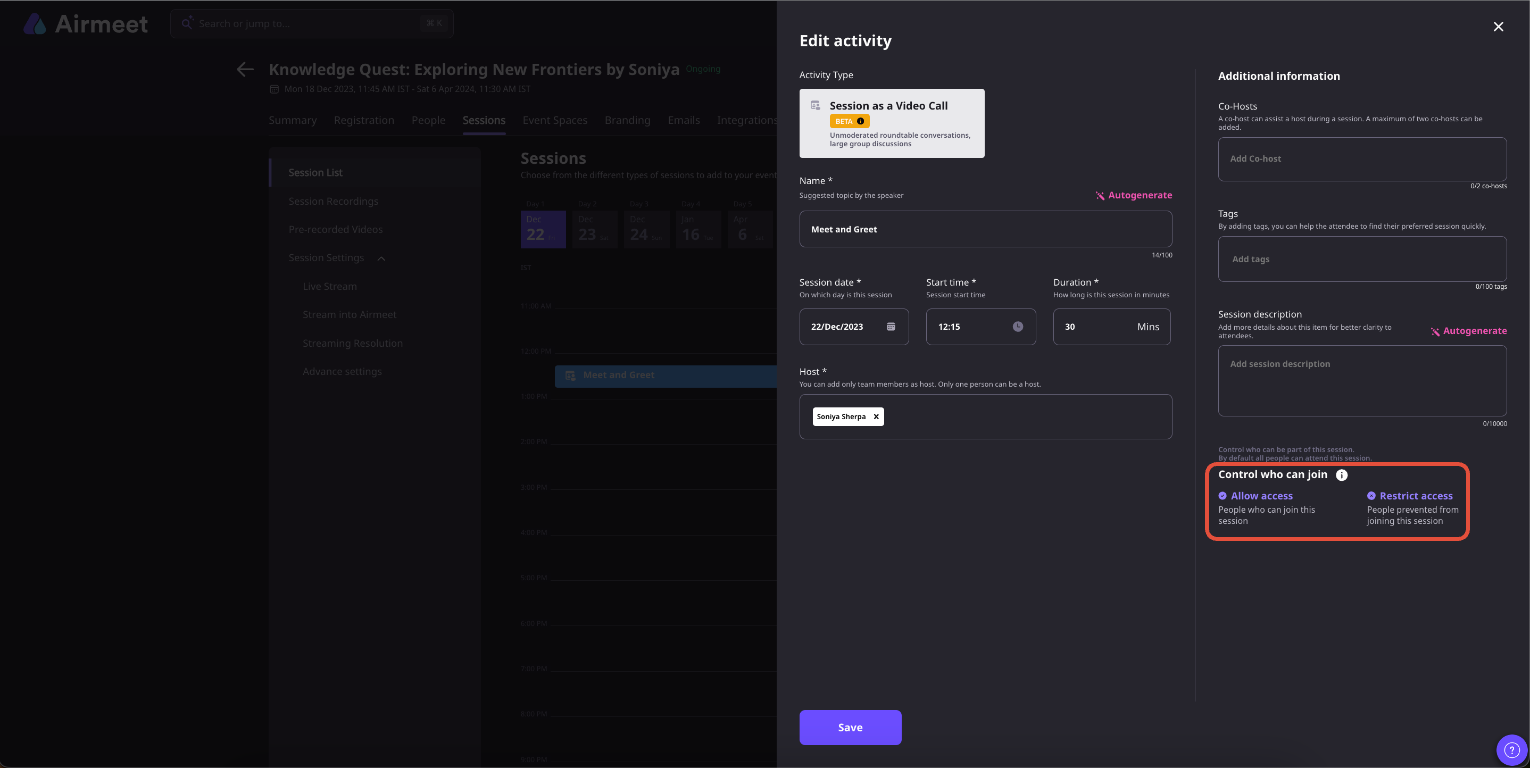Click the Restrict access icon
The width and height of the screenshot is (1530, 768).
coord(1371,496)
